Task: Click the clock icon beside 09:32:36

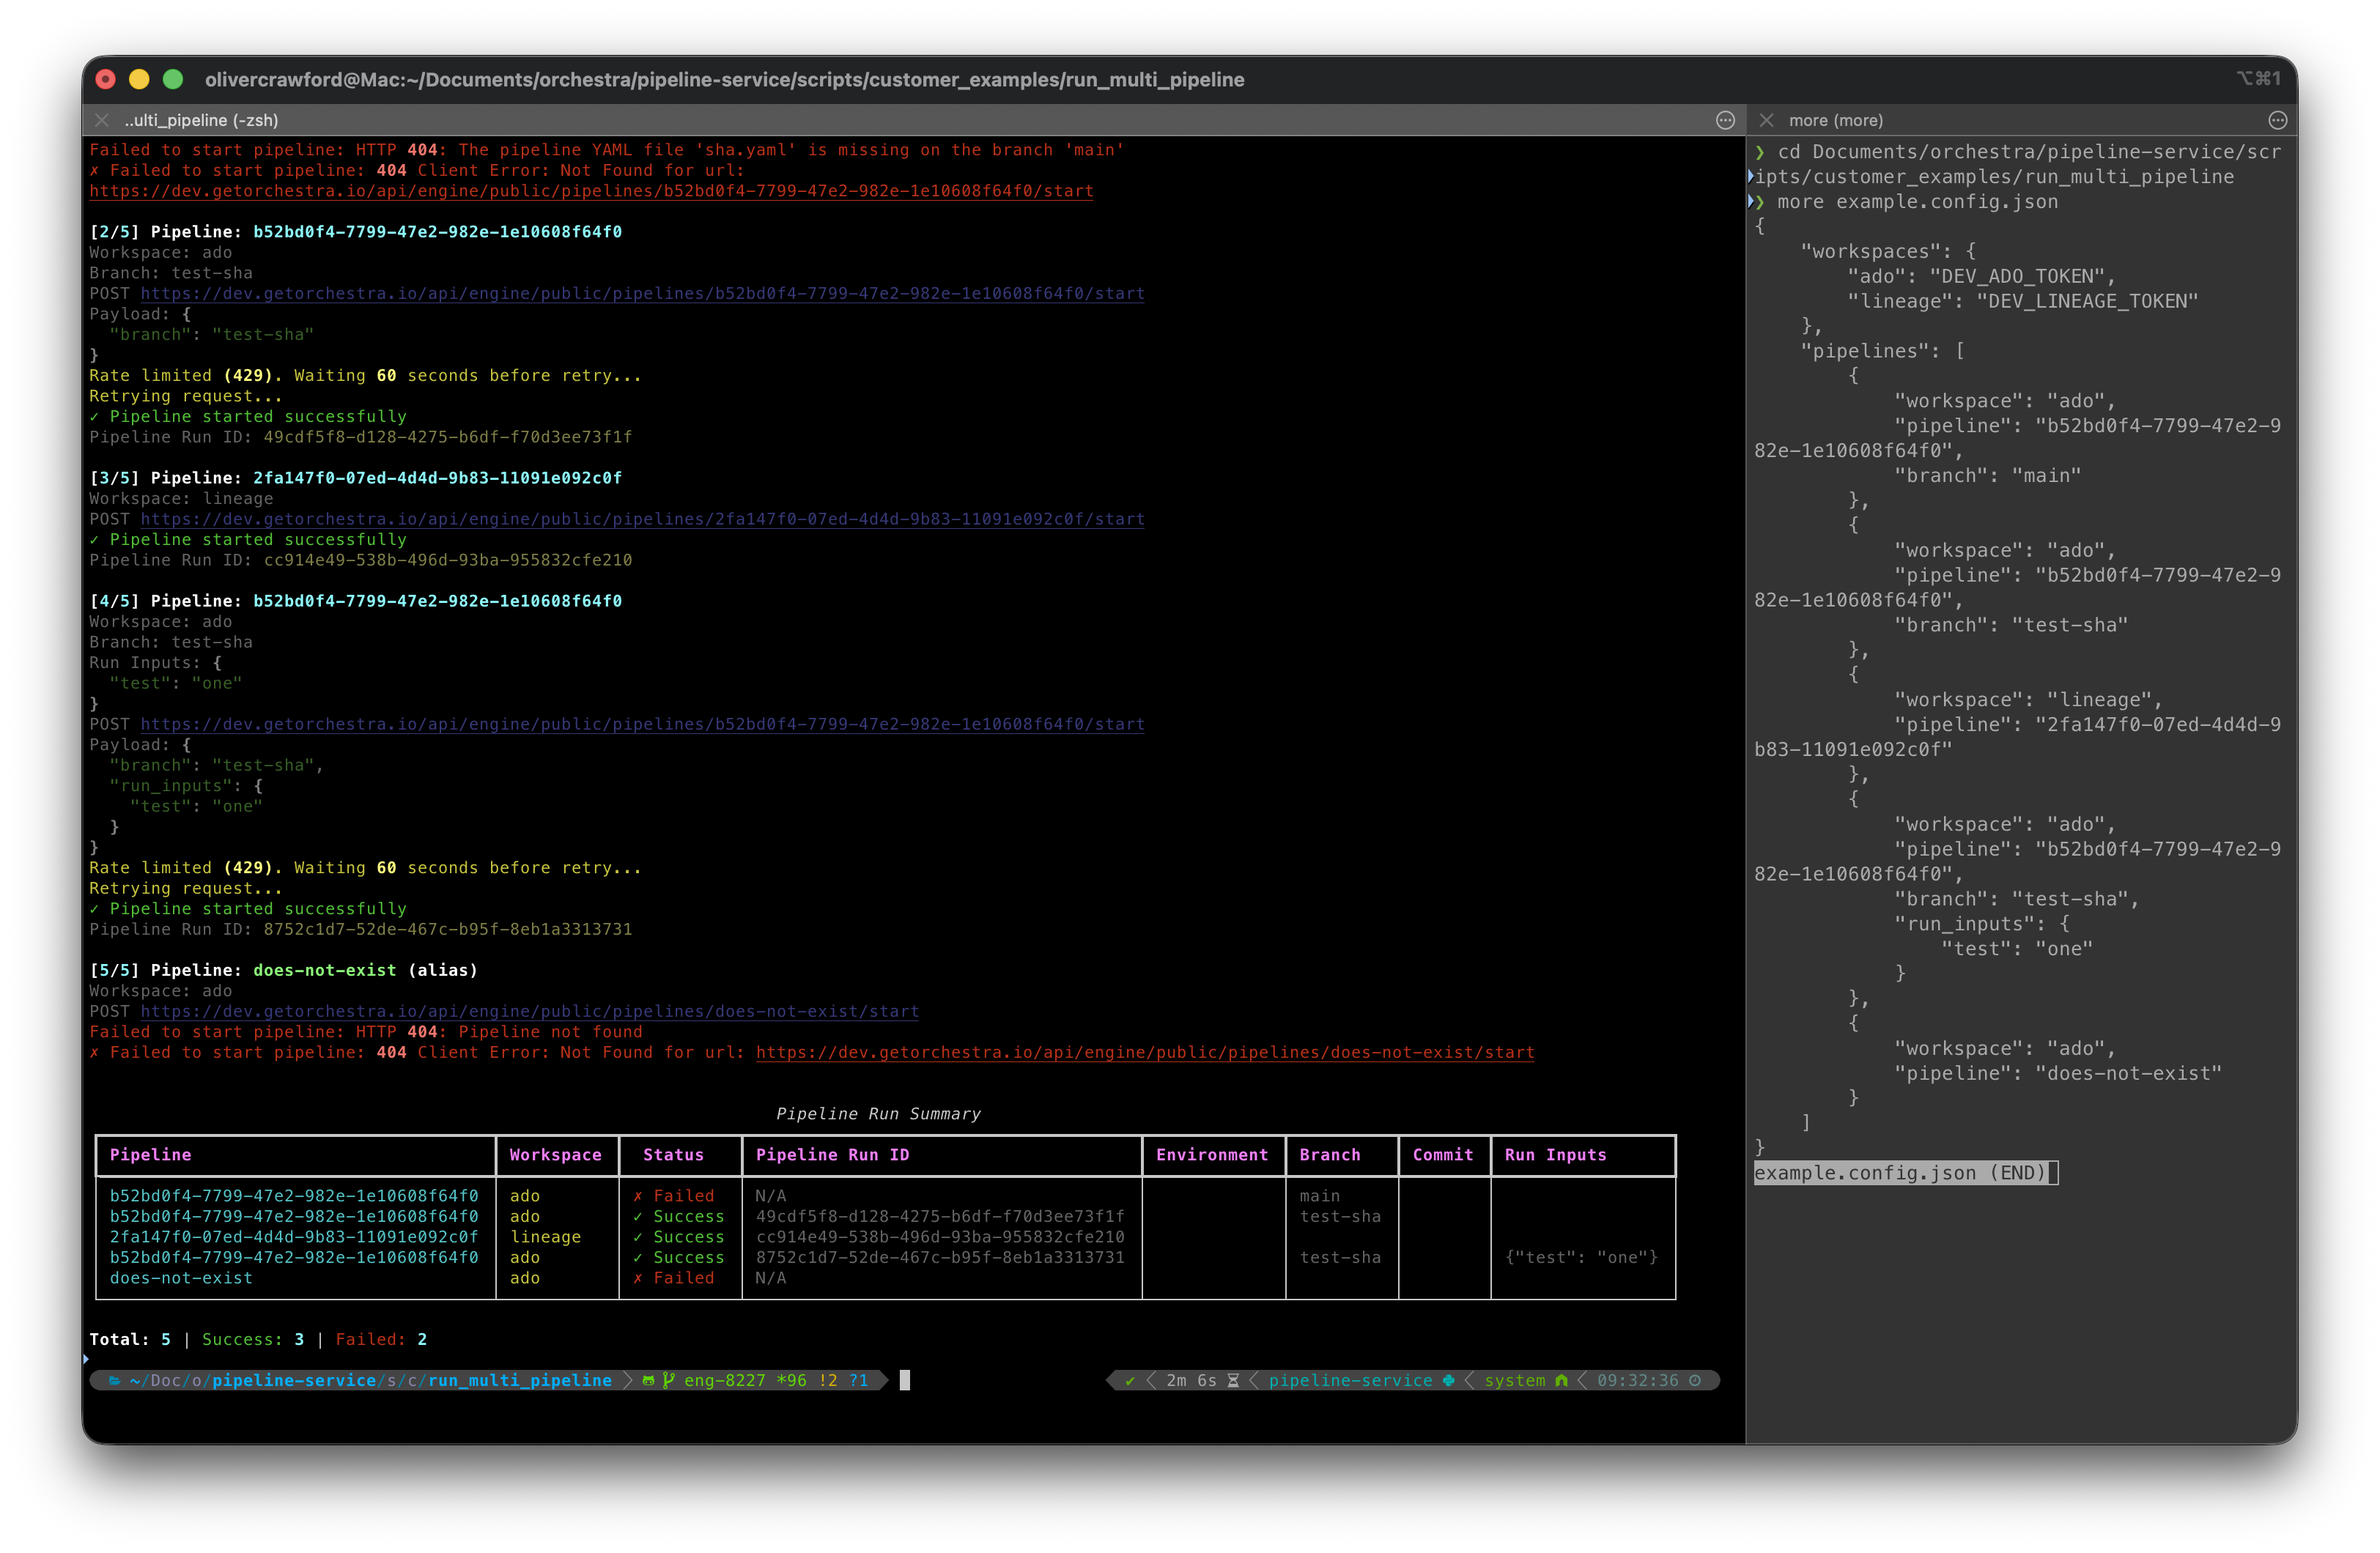Action: (1696, 1381)
